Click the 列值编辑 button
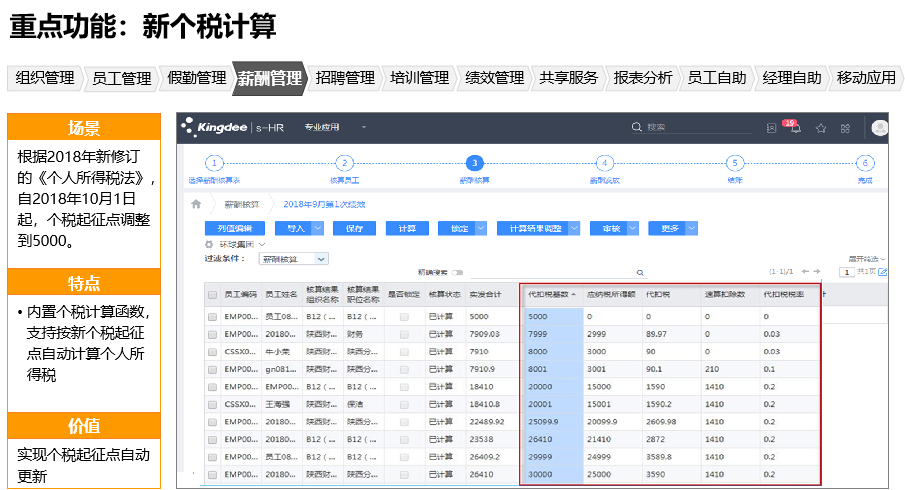Screen dimensions: 905x490 click(235, 229)
